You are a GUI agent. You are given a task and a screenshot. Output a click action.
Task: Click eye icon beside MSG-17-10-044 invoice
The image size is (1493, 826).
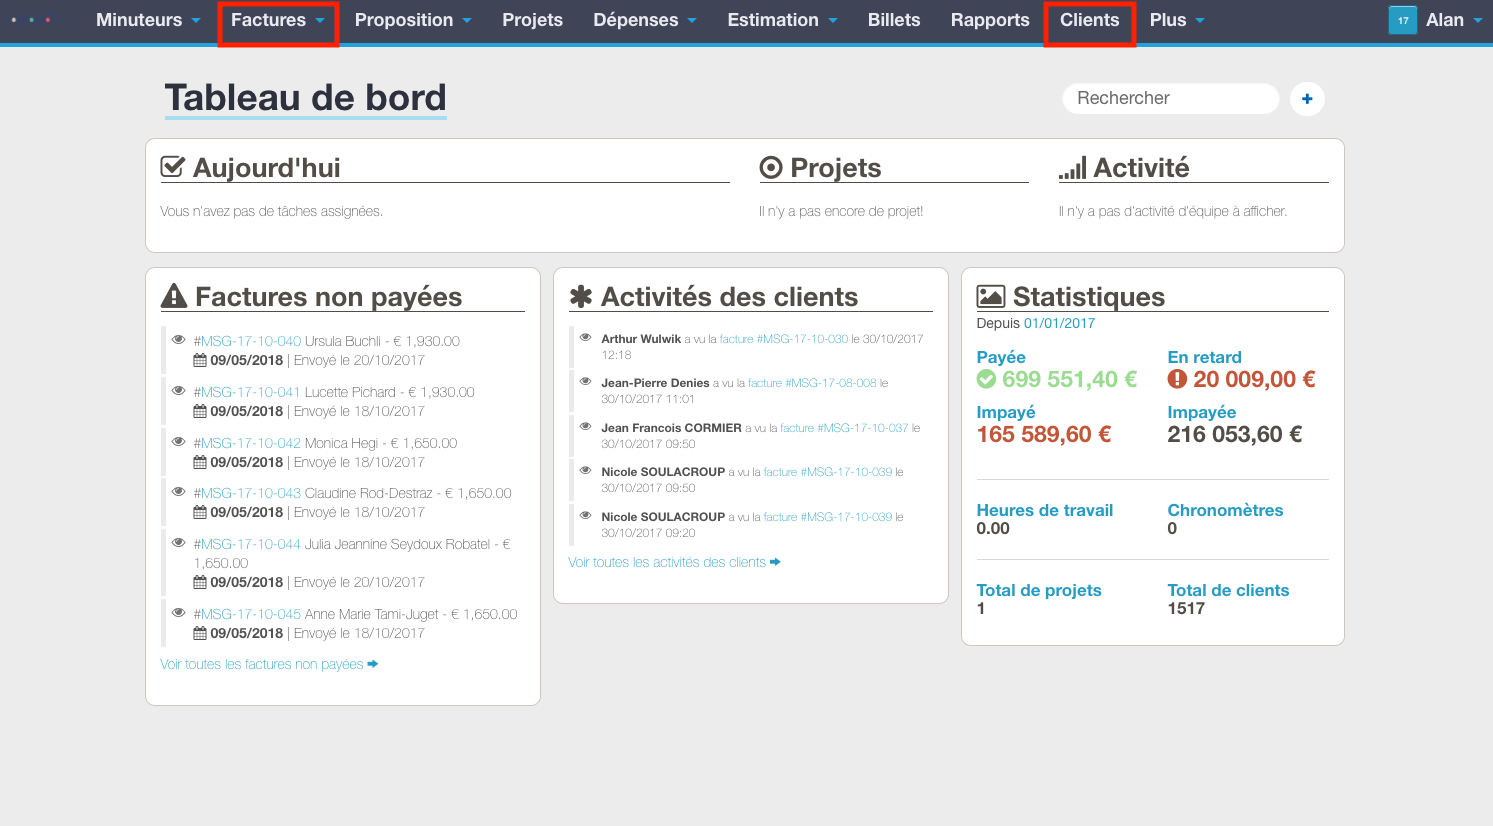pos(178,543)
